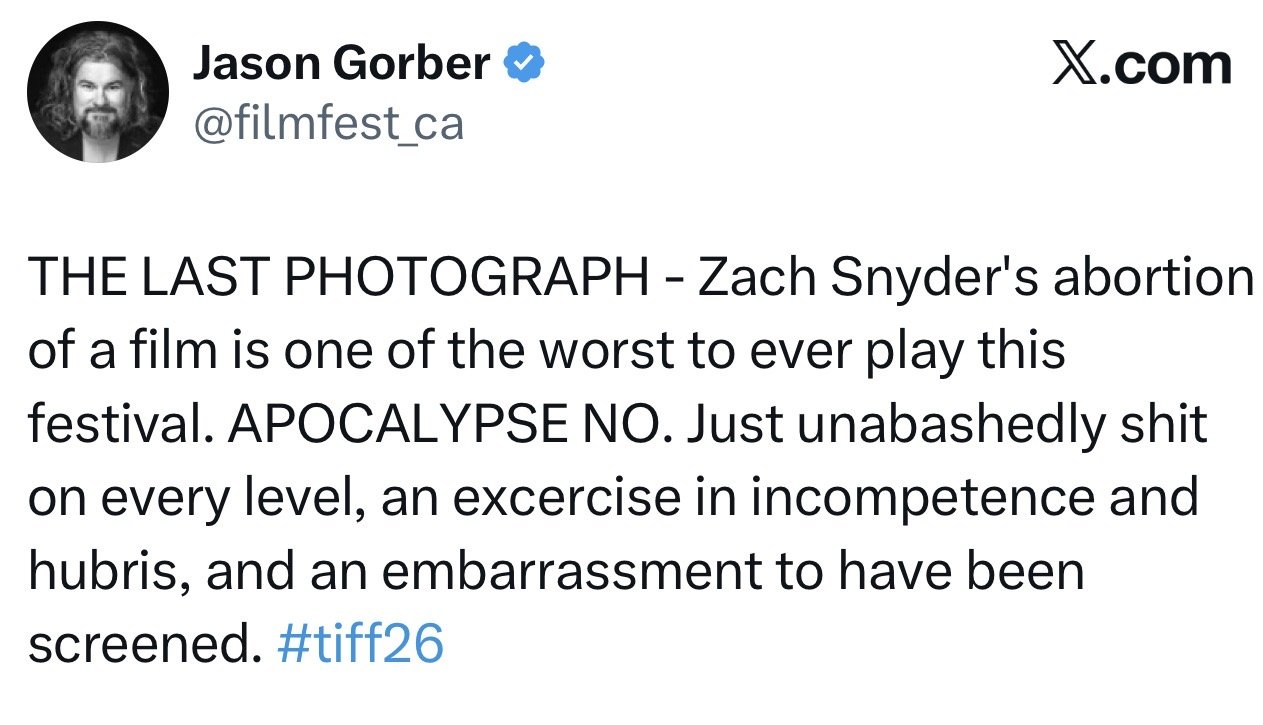Click the blue verified checkmark badge
Screen dimensions: 1263x725
(x=524, y=64)
